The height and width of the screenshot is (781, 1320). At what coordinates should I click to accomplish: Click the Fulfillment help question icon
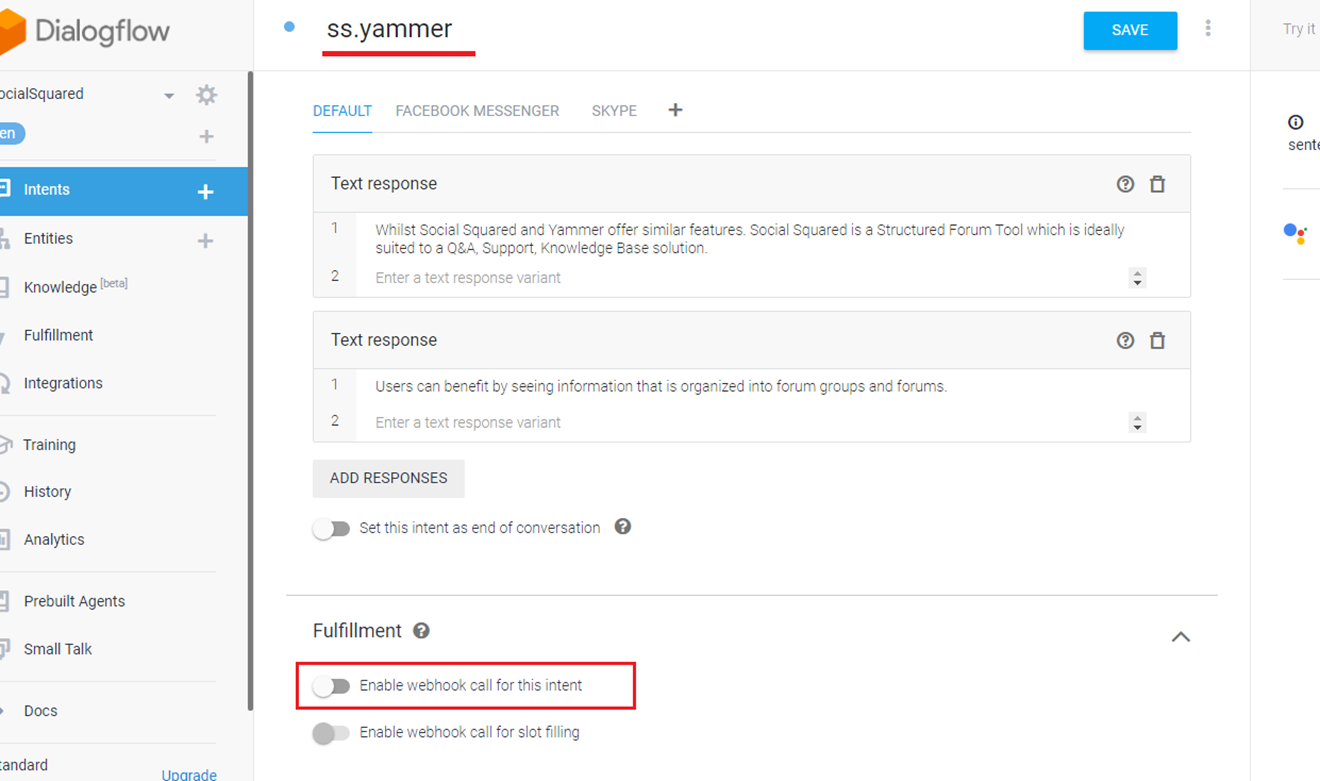click(422, 631)
